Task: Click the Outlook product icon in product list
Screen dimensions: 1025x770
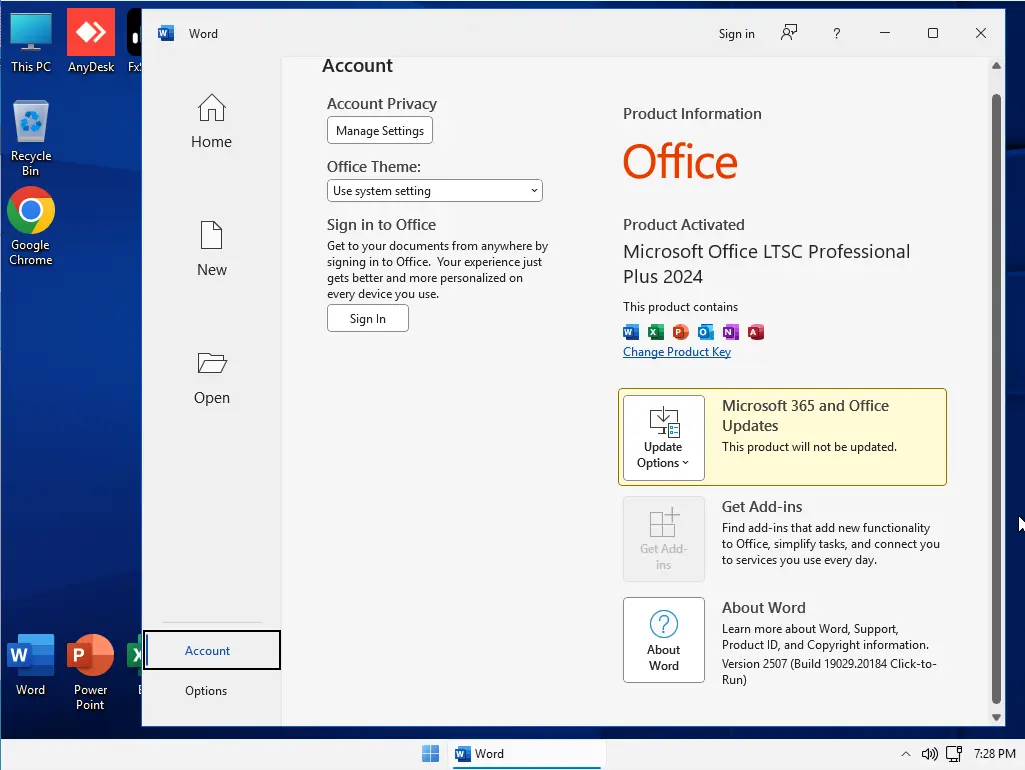Action: (x=705, y=332)
